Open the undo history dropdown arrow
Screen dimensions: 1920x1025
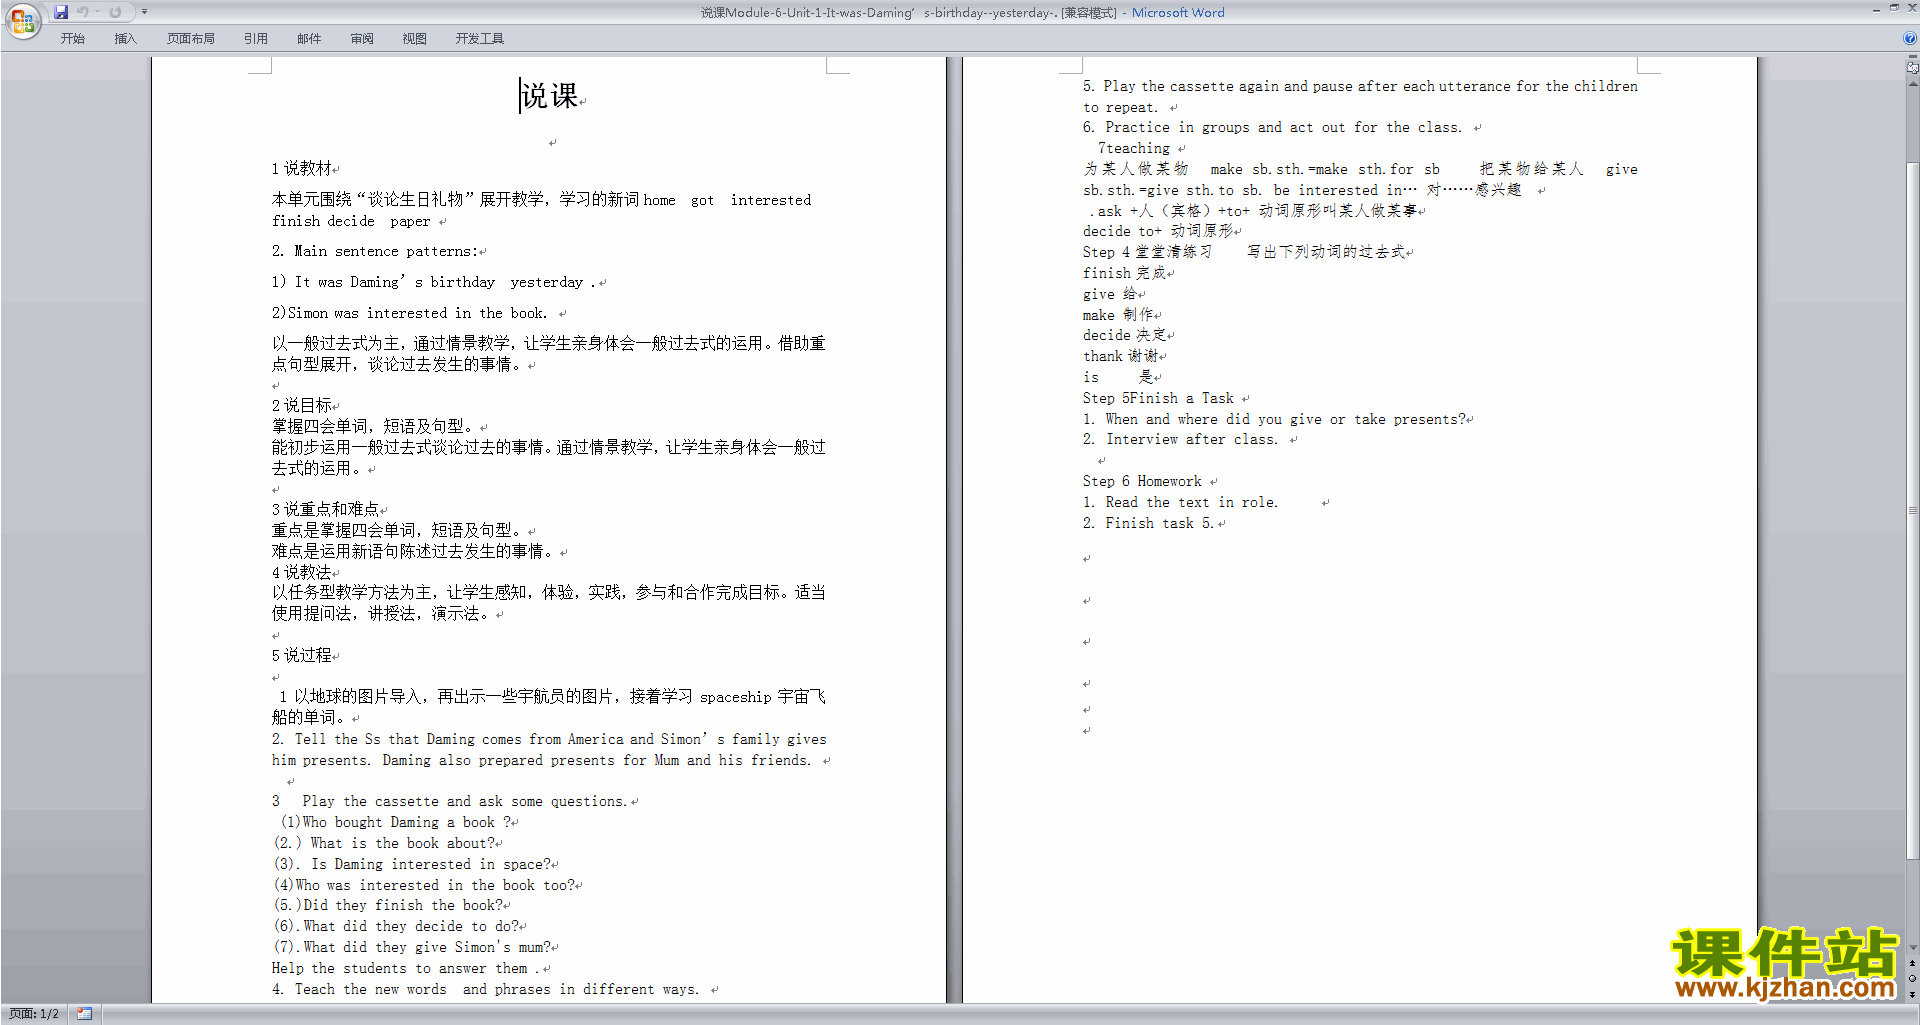coord(97,12)
